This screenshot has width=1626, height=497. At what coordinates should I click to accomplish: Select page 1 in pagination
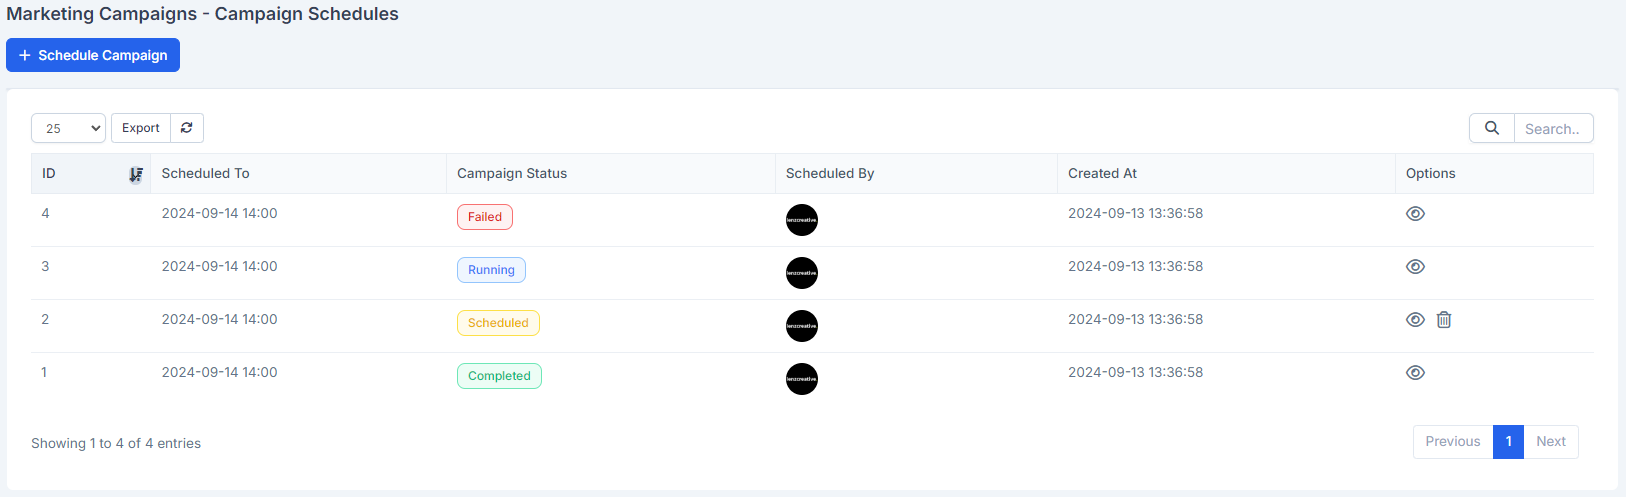[x=1508, y=442]
